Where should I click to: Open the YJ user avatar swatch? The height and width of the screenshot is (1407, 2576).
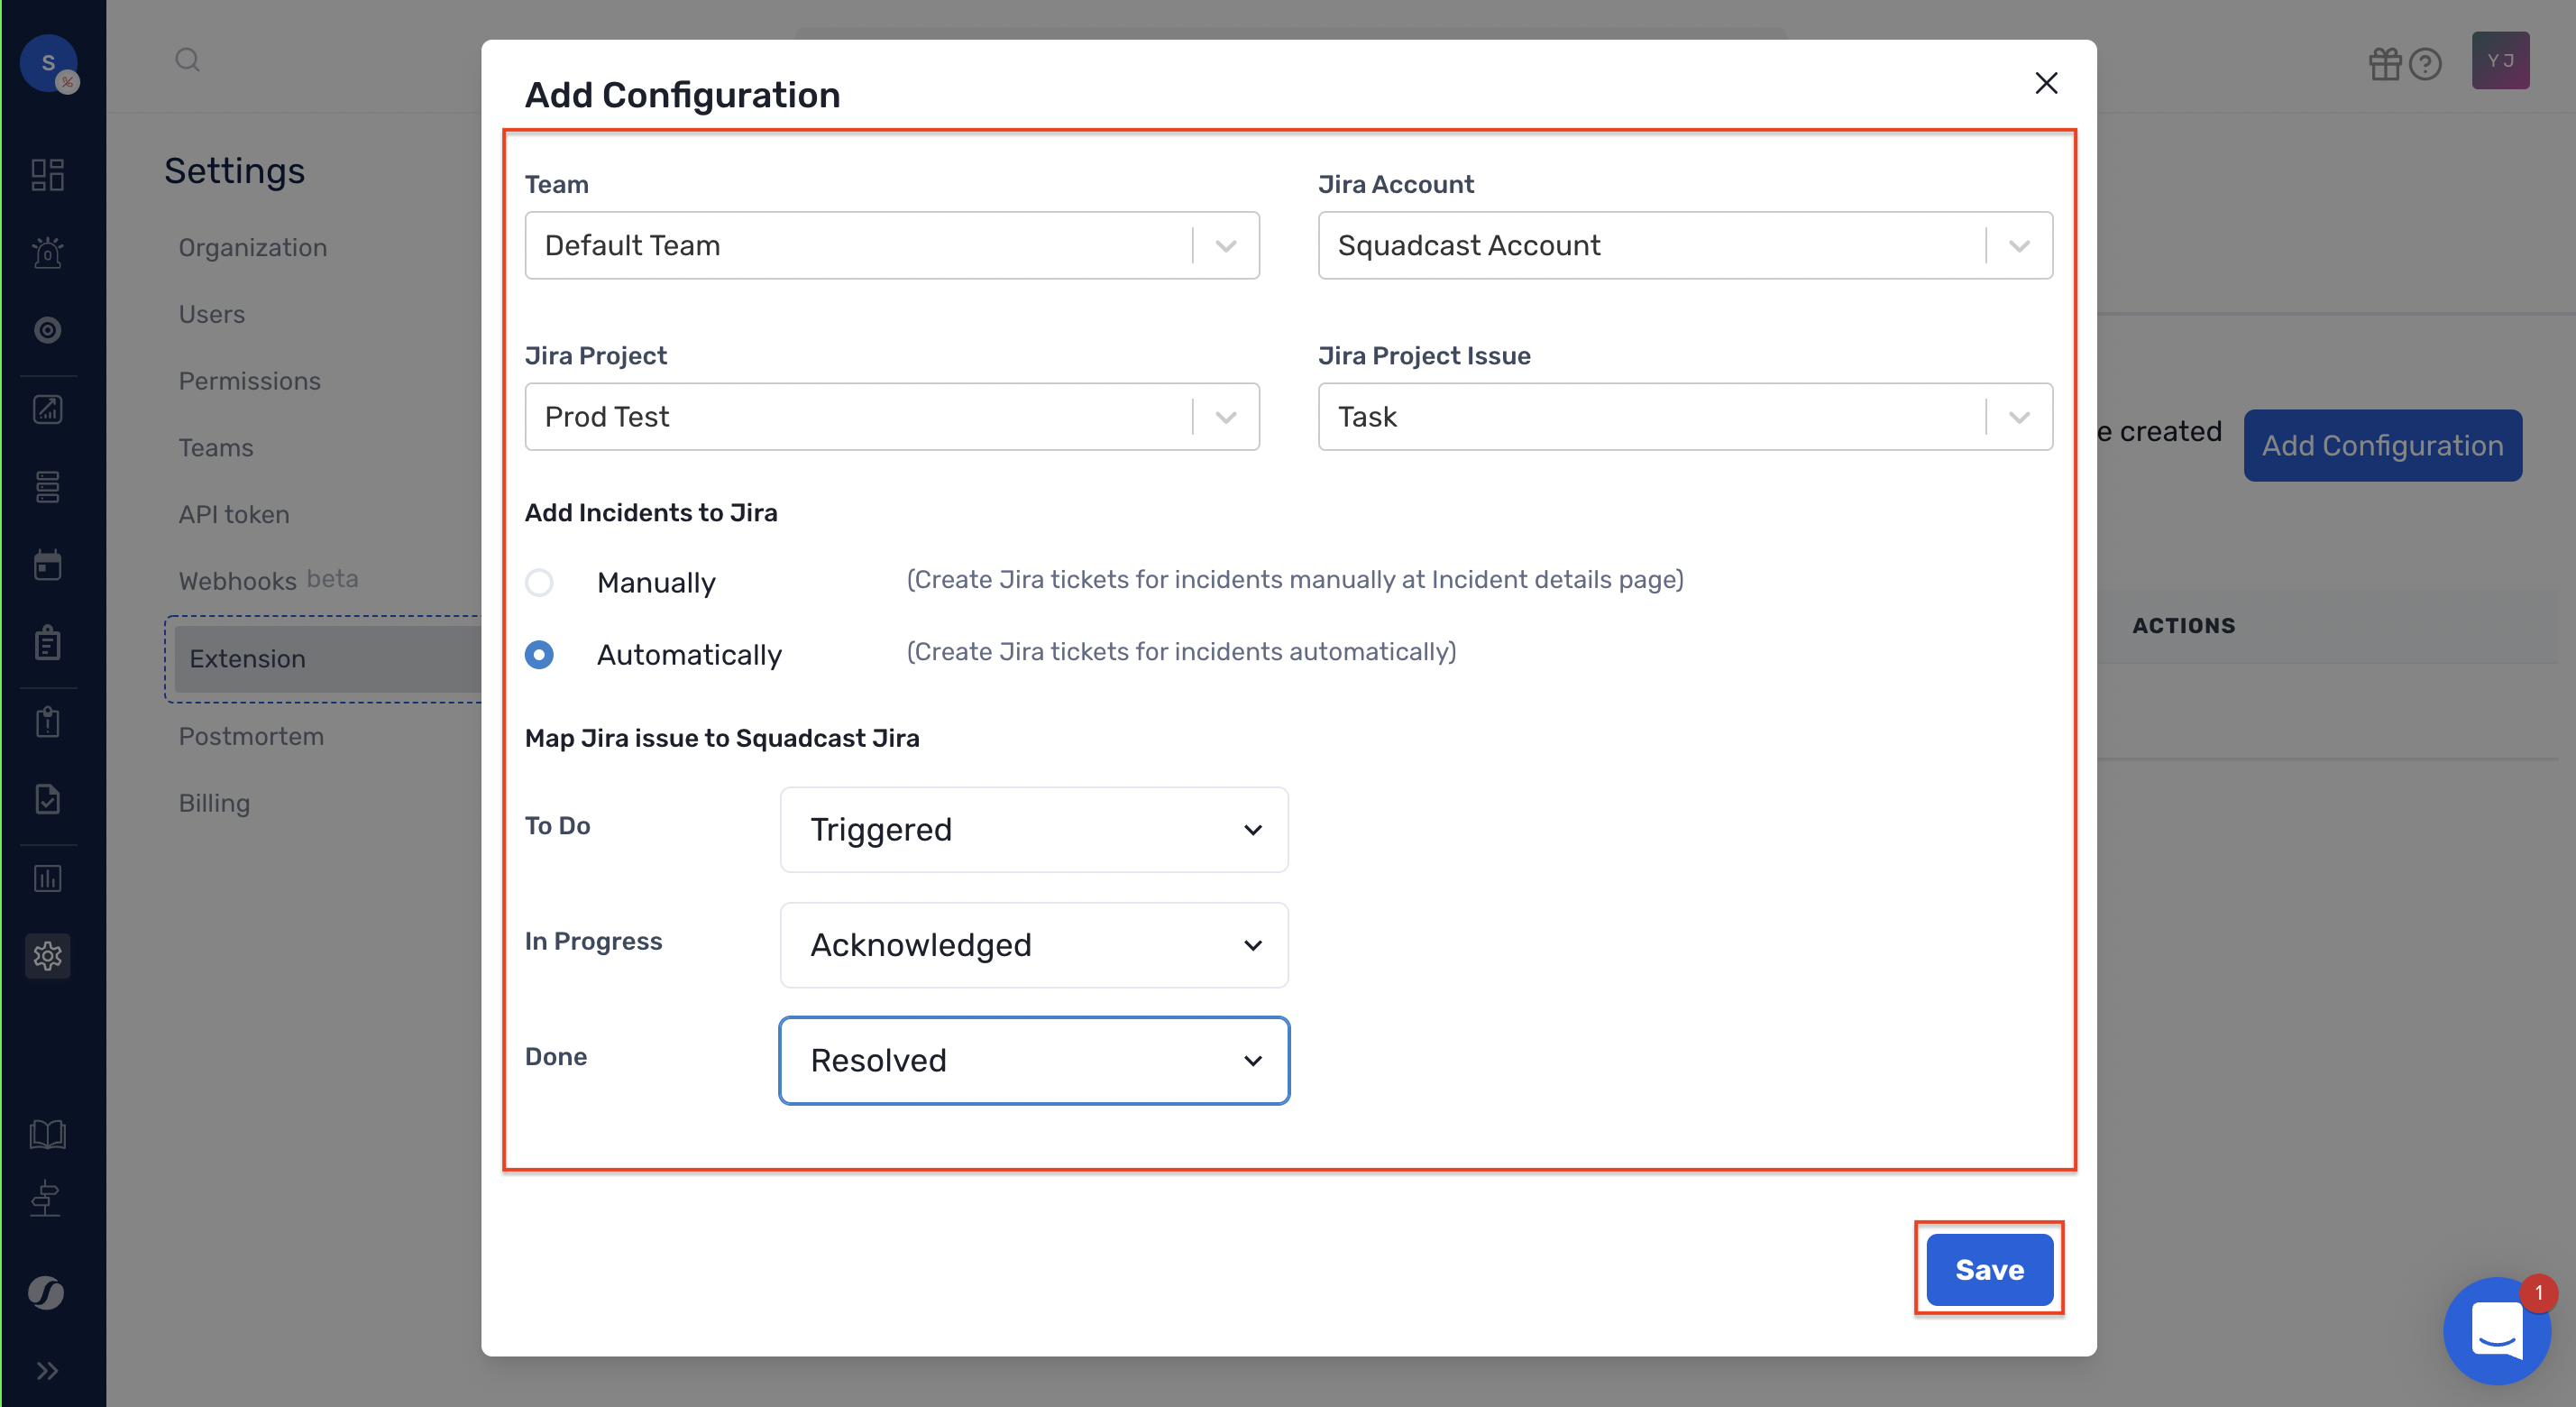(x=2500, y=60)
